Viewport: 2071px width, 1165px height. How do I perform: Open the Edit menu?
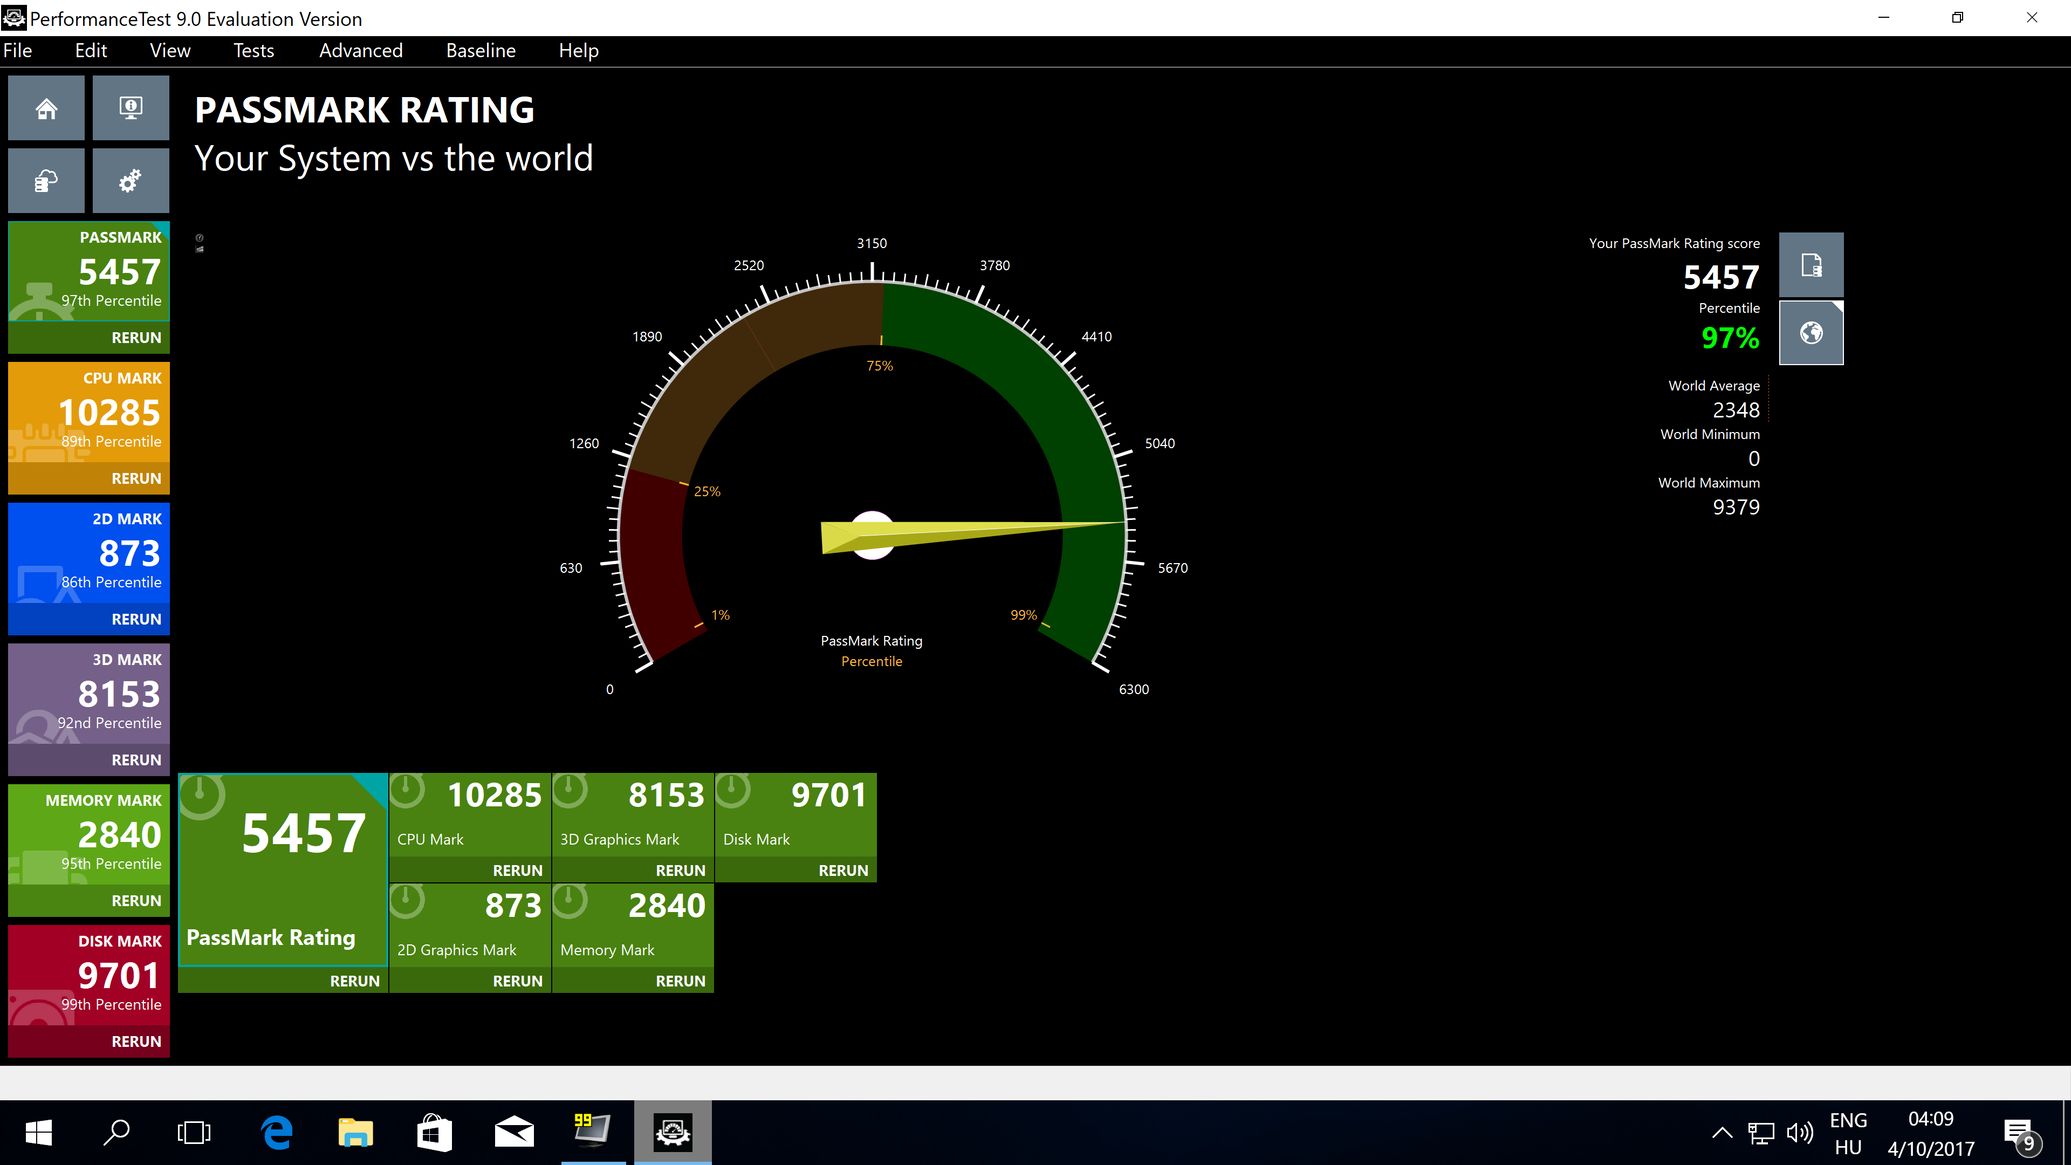(91, 50)
